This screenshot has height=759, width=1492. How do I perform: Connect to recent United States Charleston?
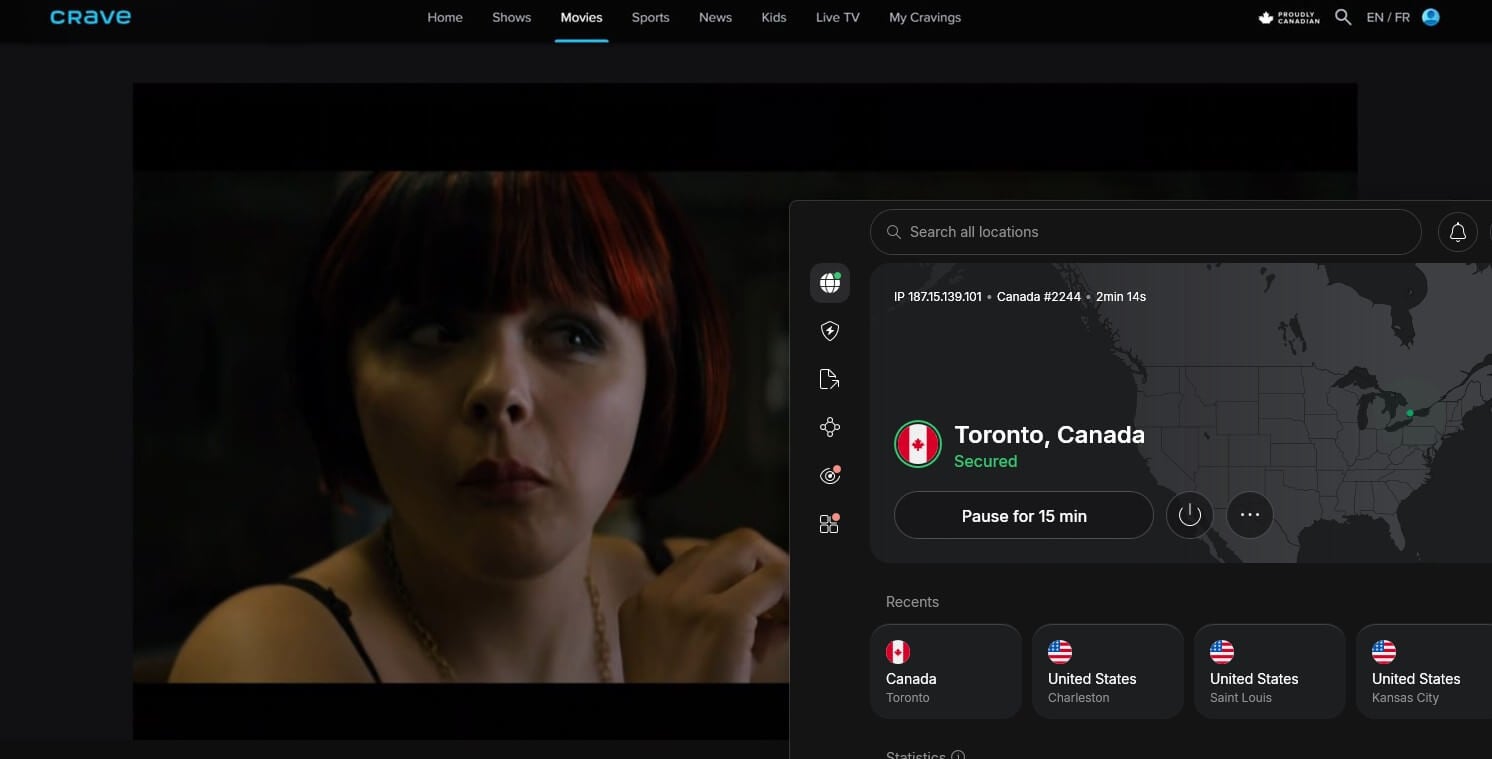click(x=1107, y=671)
